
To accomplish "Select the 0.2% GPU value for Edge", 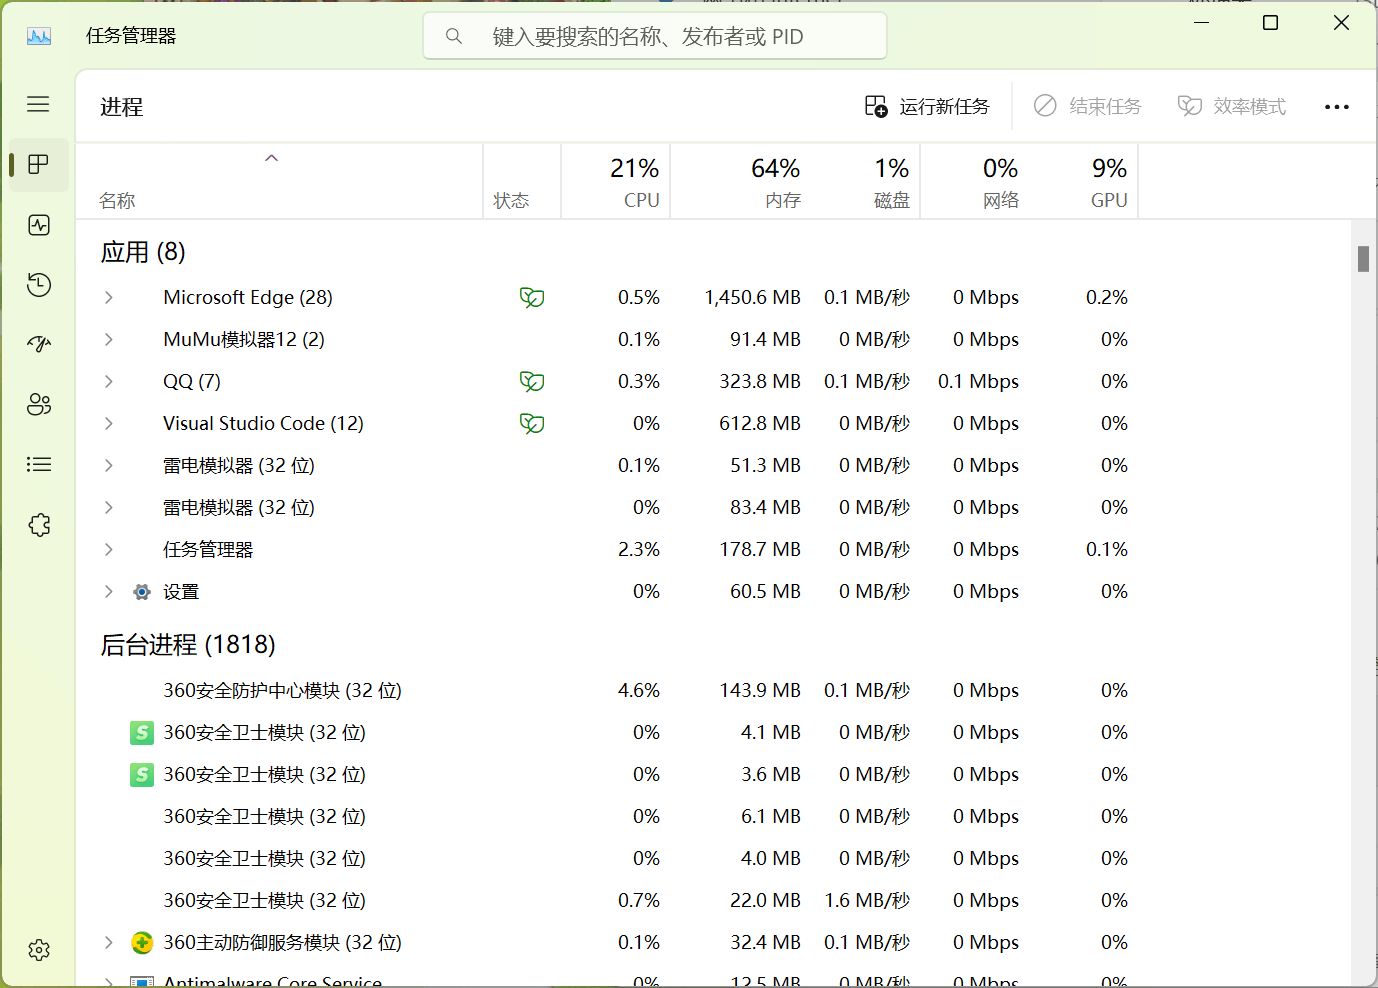I will coord(1107,298).
